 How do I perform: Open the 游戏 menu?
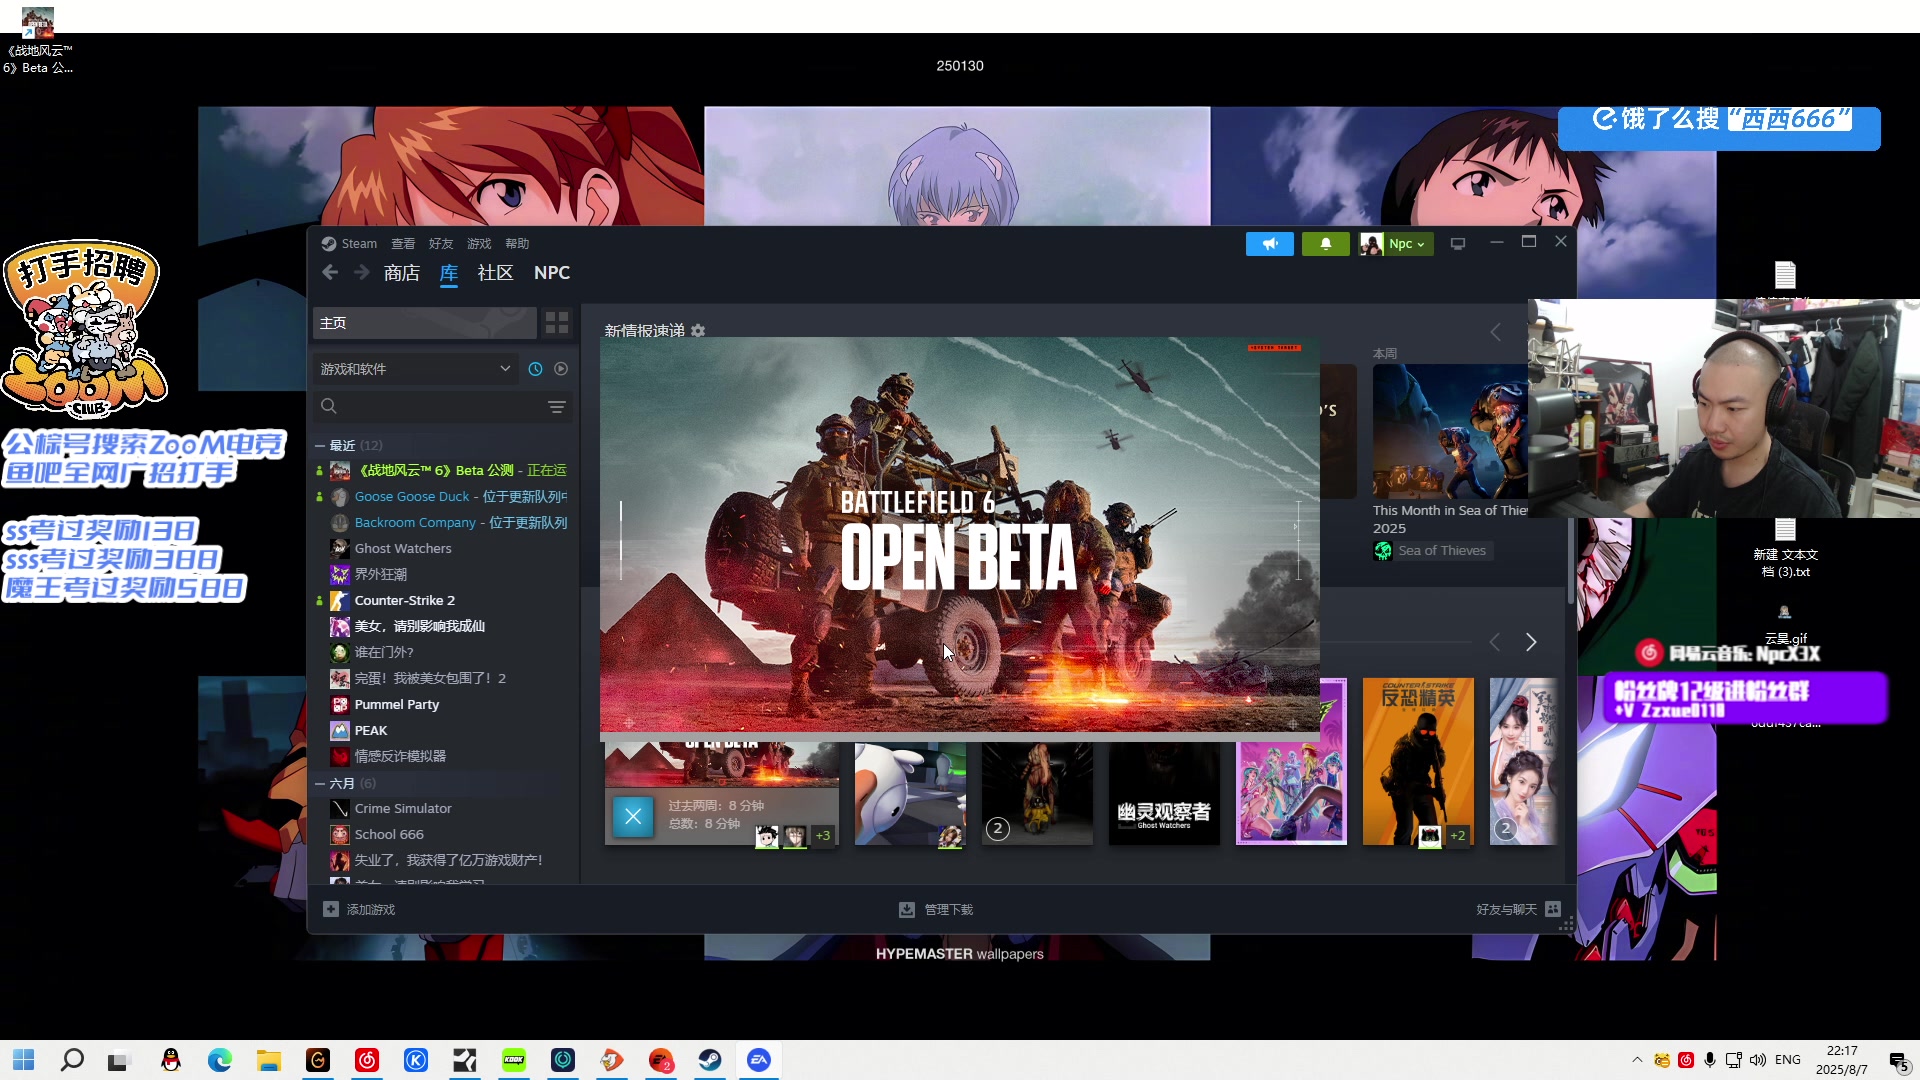(479, 244)
